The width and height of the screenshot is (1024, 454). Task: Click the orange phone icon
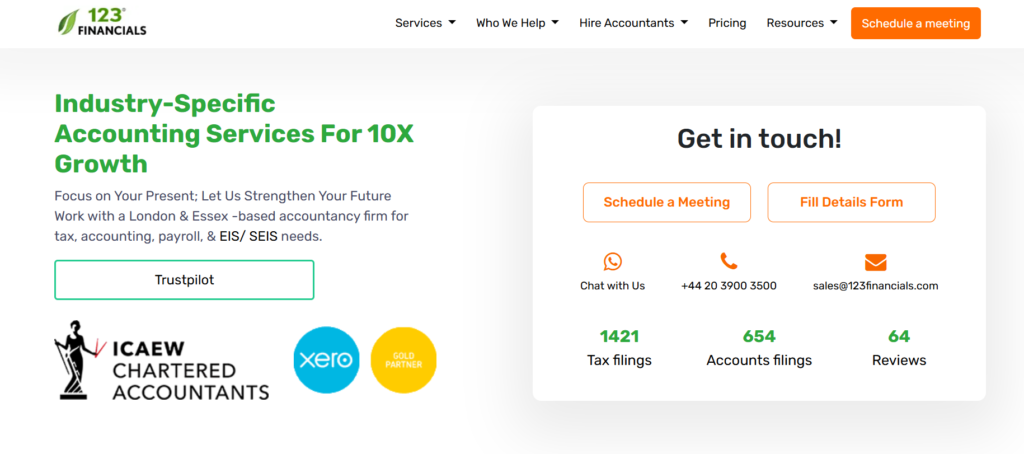729,261
